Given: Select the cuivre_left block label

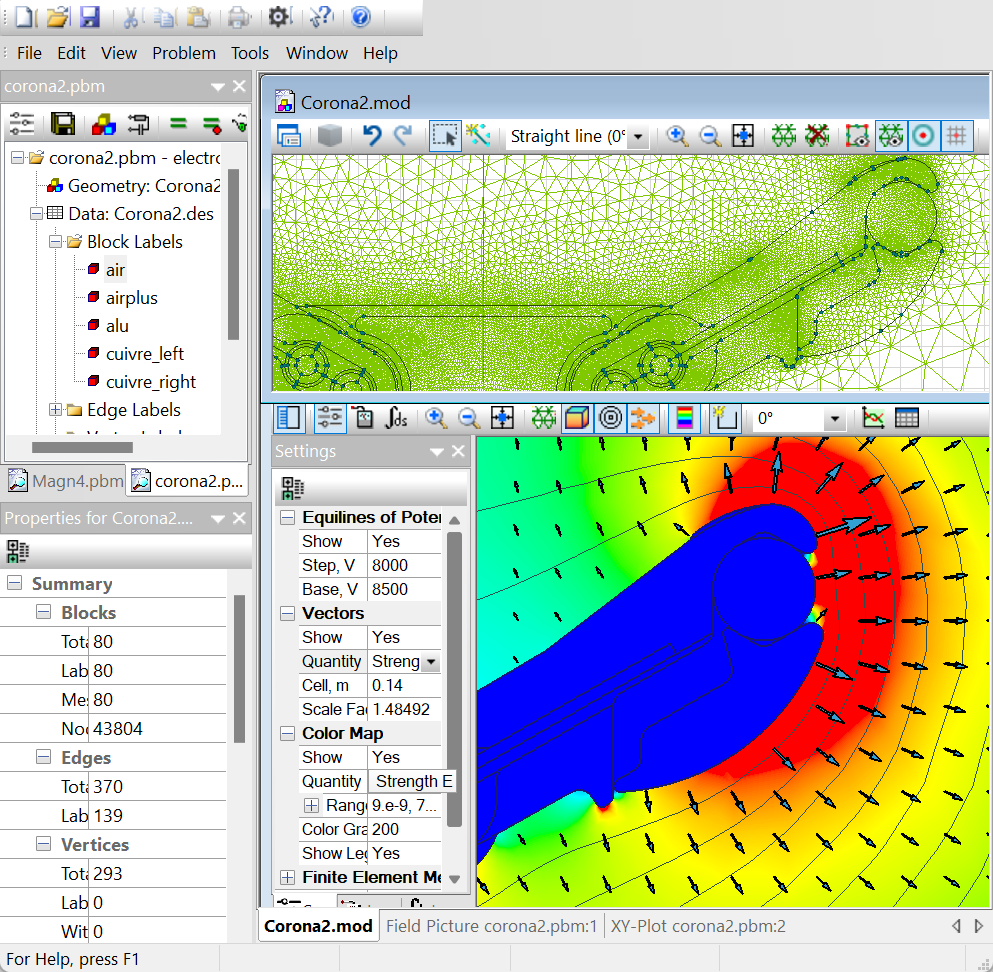Looking at the screenshot, I should pyautogui.click(x=145, y=354).
